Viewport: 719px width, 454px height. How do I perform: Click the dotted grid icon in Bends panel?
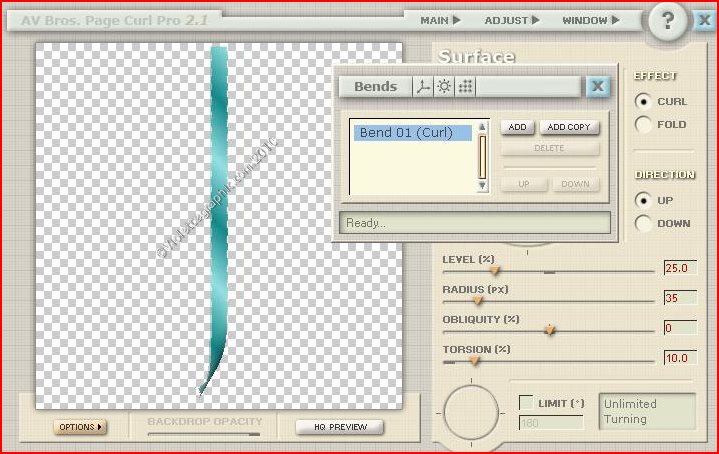pos(465,87)
